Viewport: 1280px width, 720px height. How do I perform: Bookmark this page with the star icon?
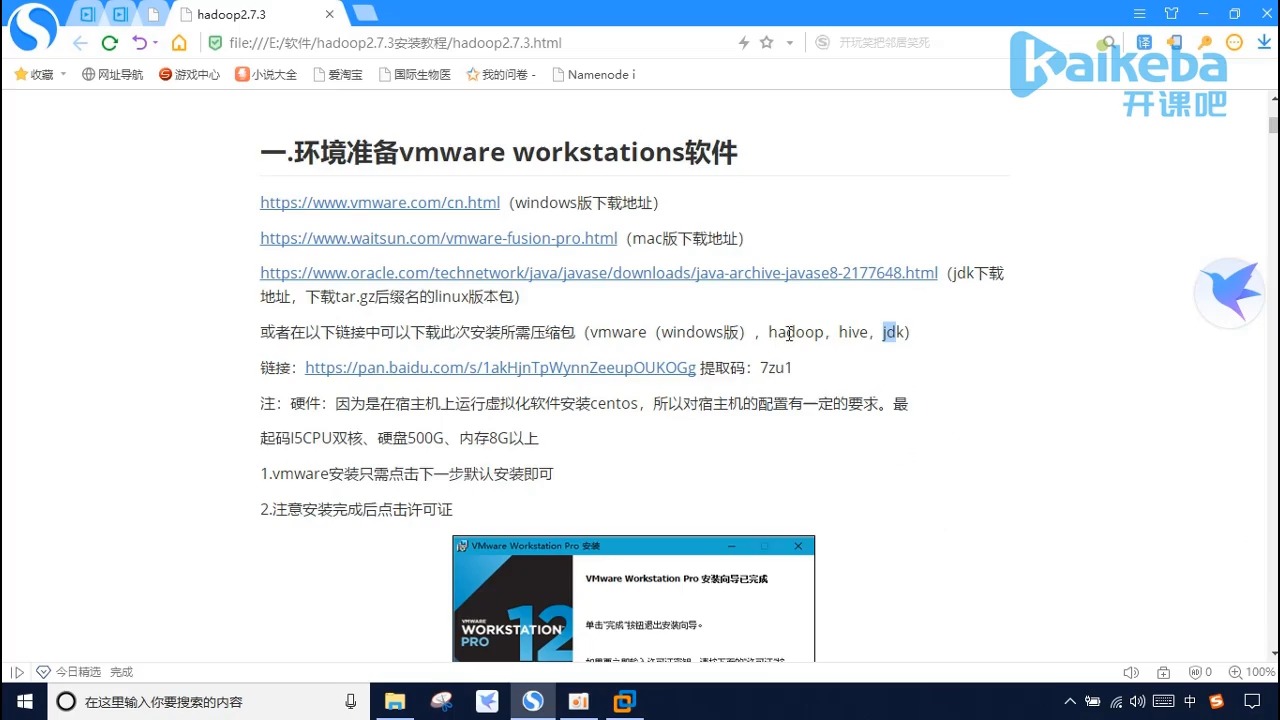[x=766, y=43]
